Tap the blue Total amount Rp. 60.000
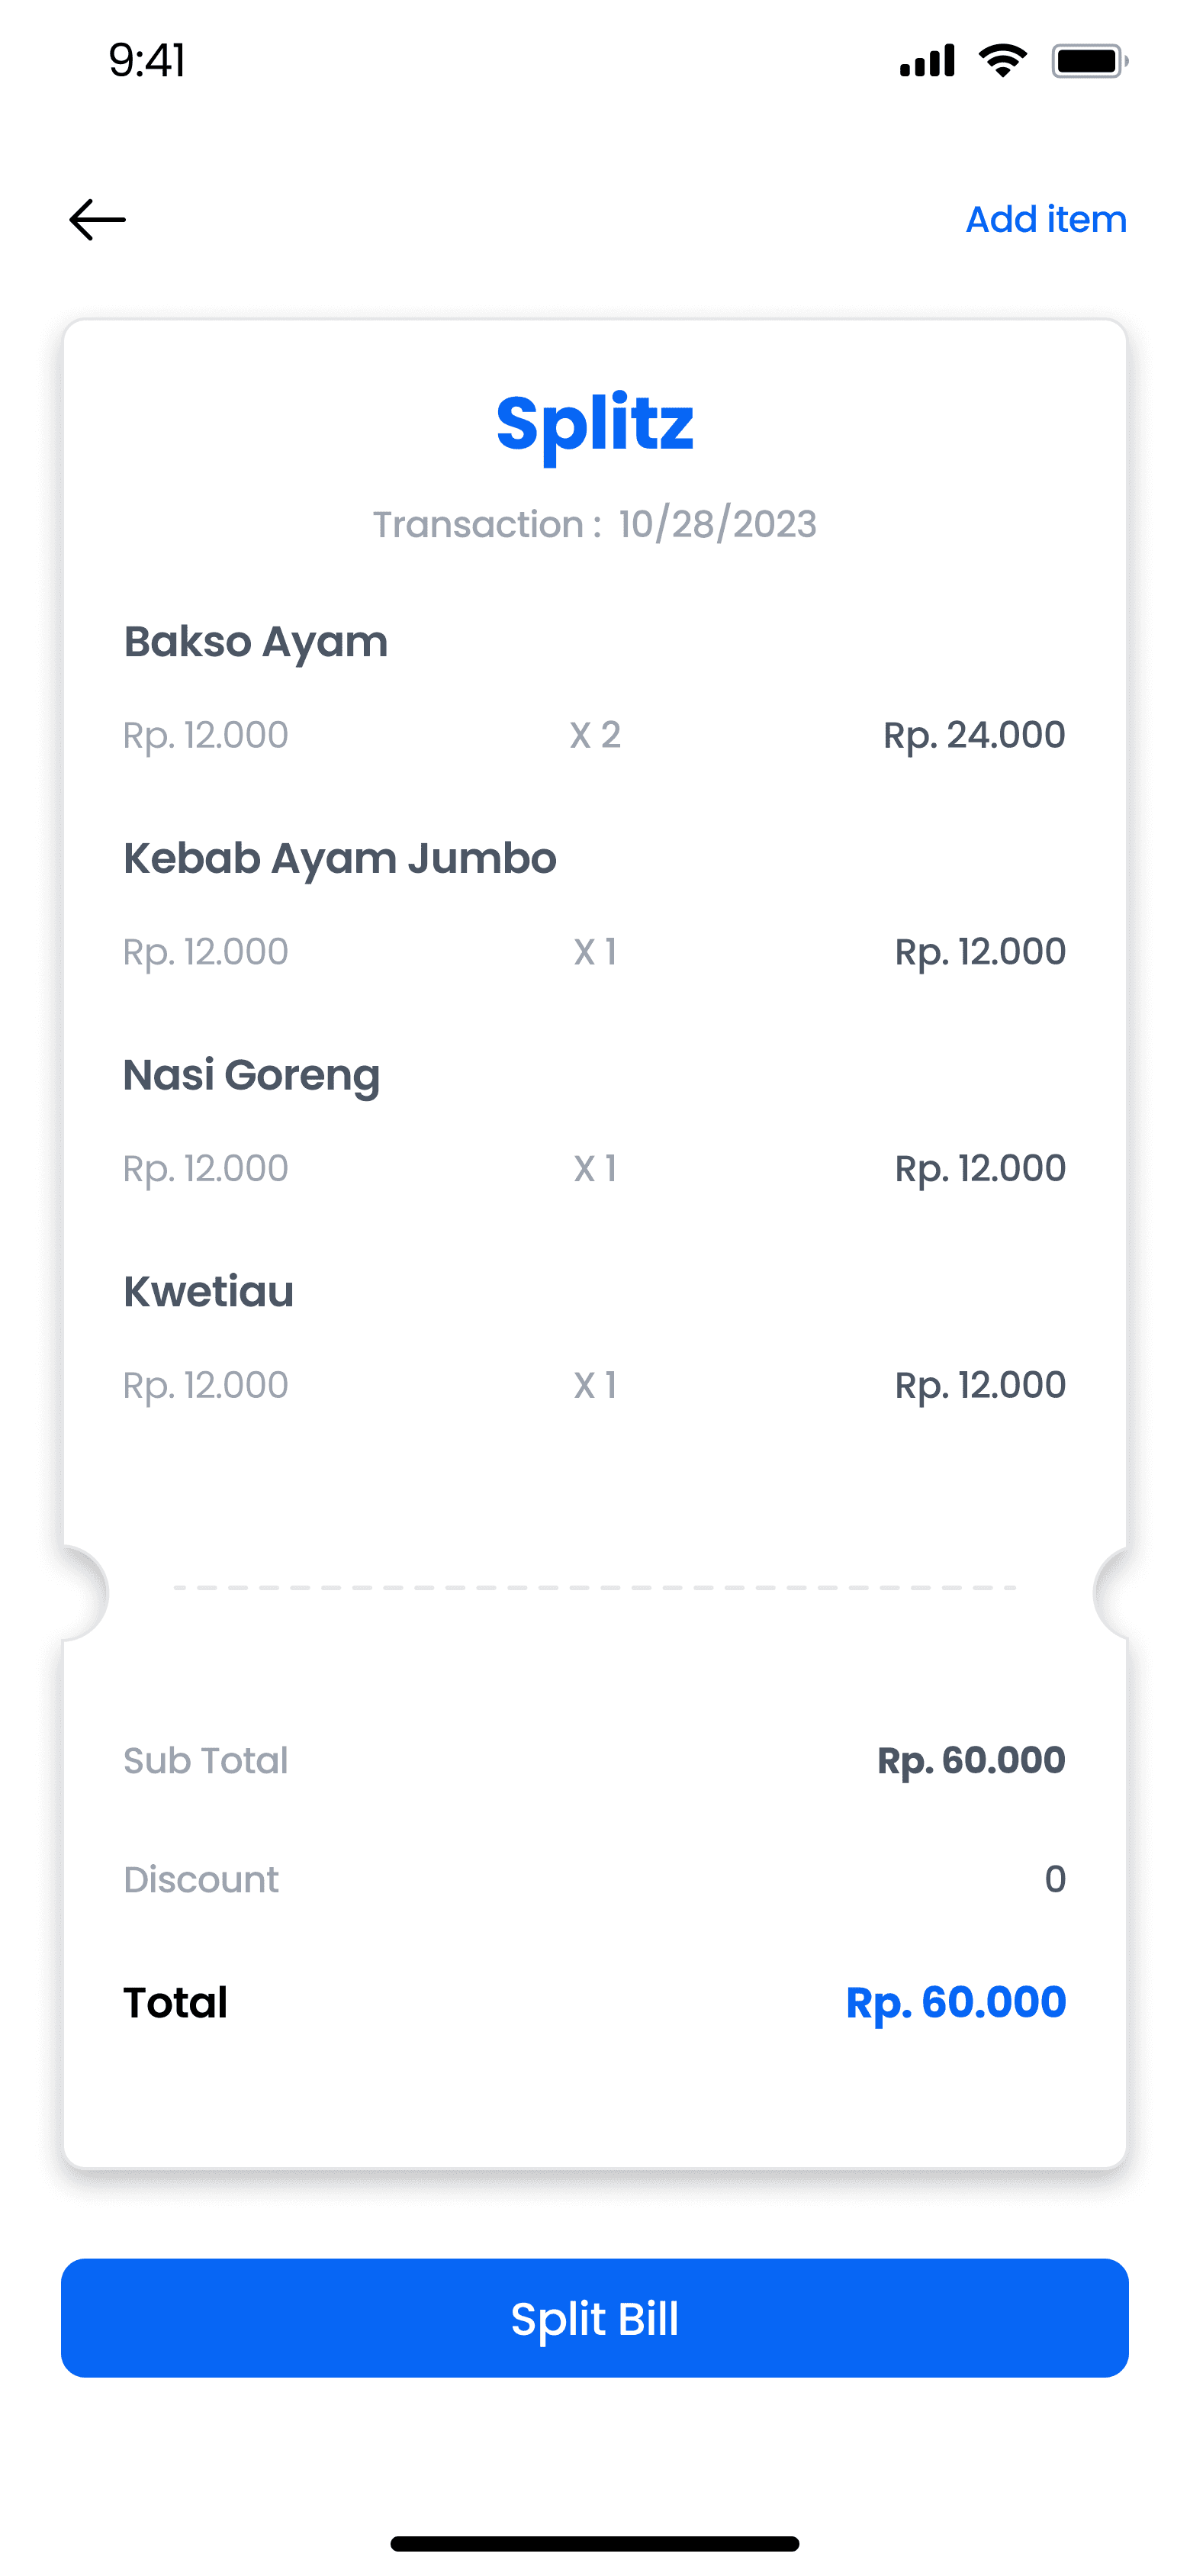 coord(956,2003)
